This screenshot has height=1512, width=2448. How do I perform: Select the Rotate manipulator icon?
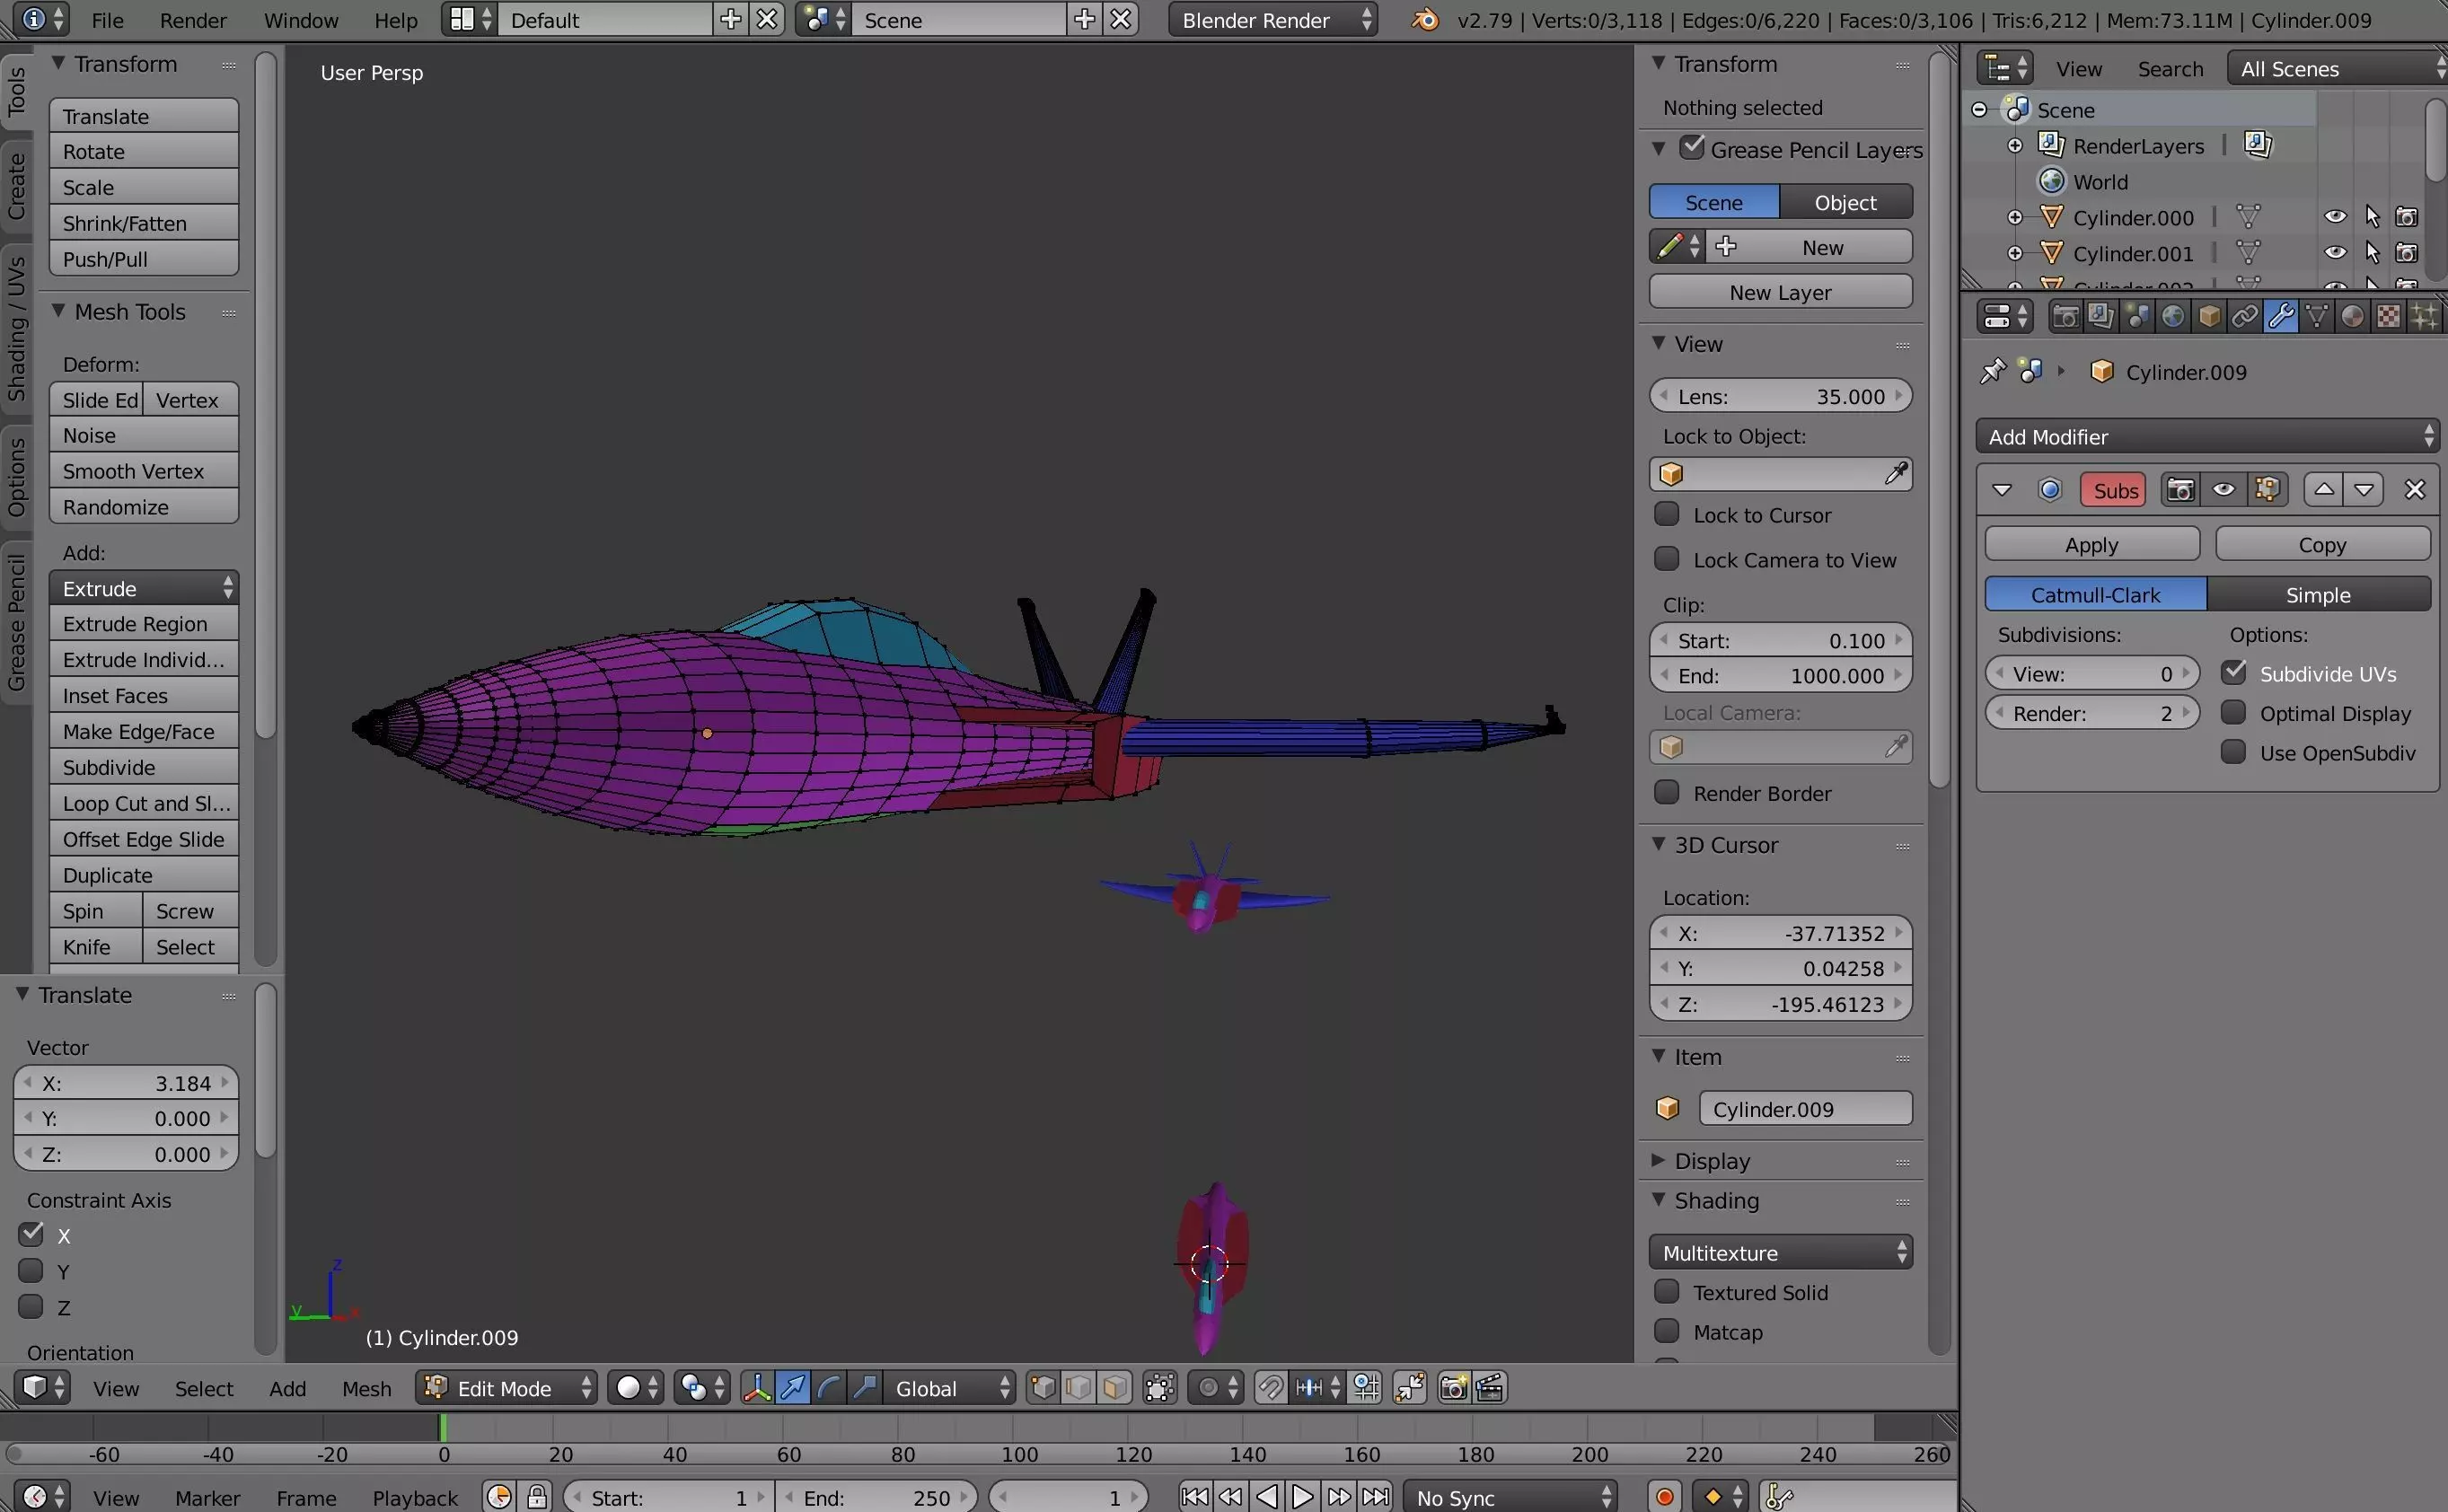[828, 1388]
